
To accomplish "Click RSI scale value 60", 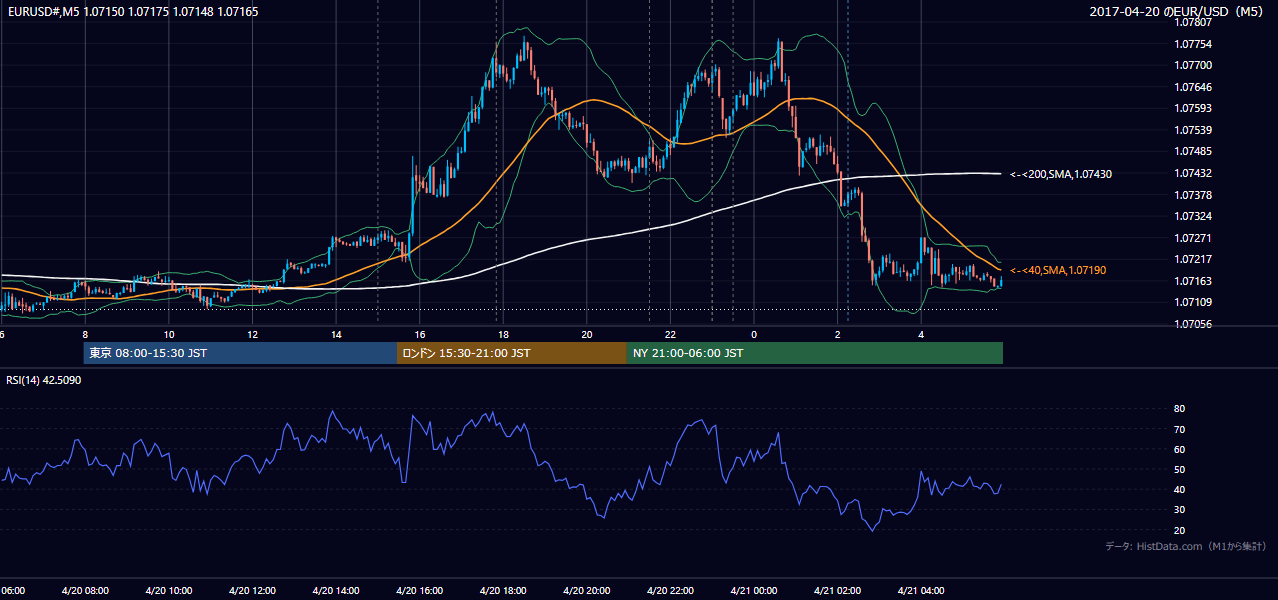I will (x=1180, y=449).
